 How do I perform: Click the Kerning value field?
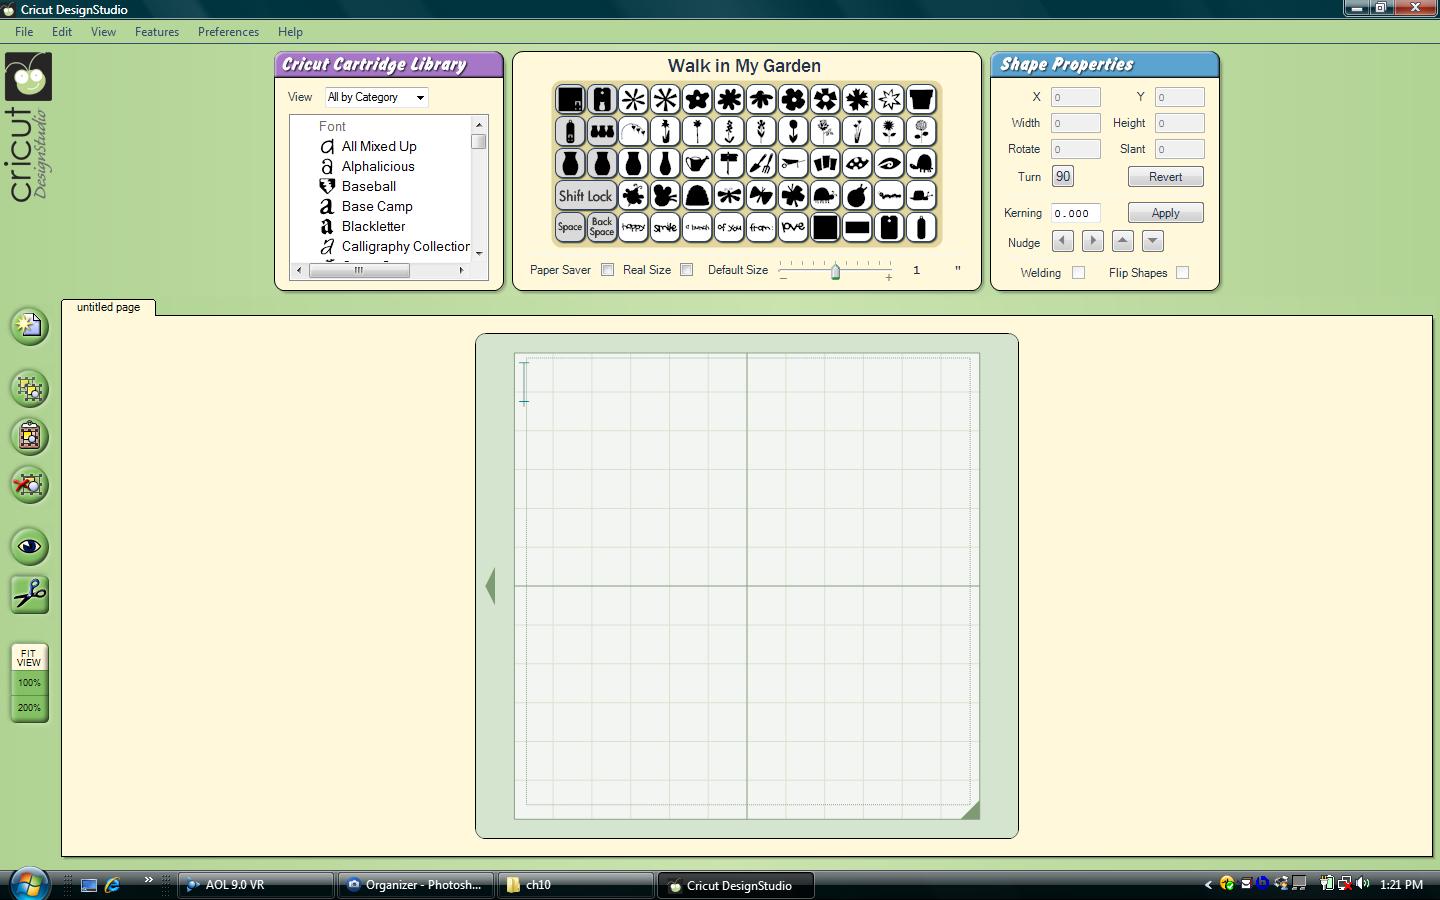[1076, 213]
